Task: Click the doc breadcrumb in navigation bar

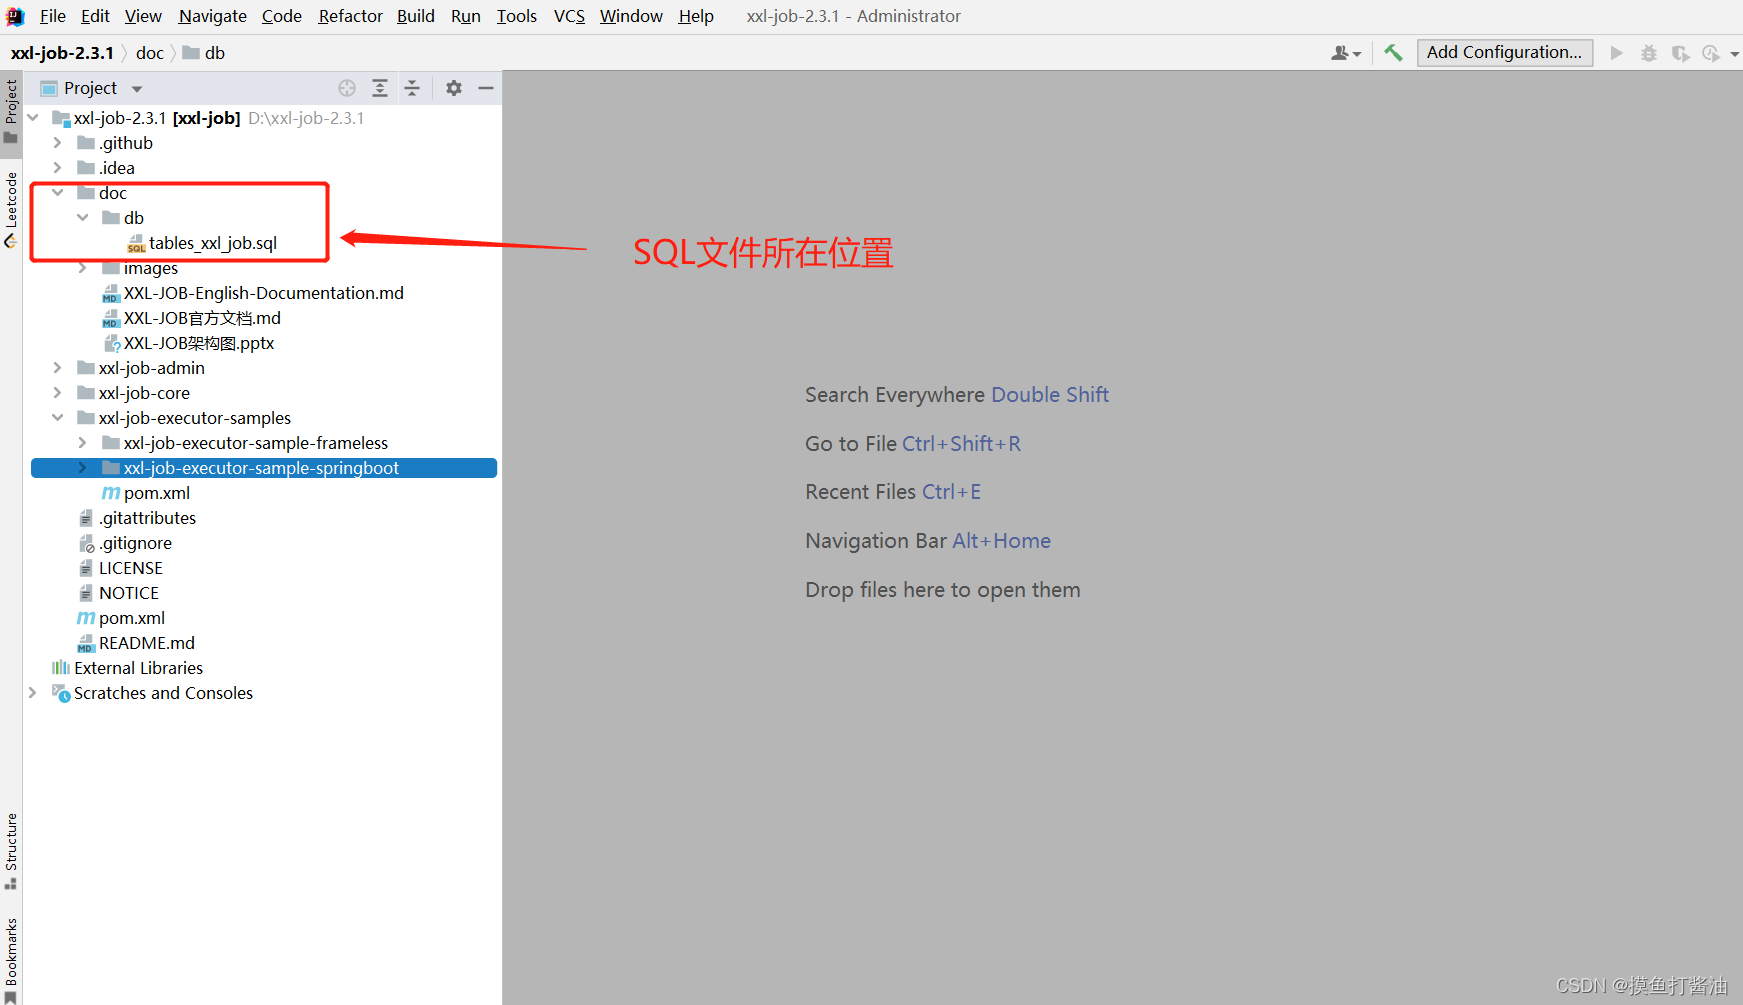Action: [149, 53]
